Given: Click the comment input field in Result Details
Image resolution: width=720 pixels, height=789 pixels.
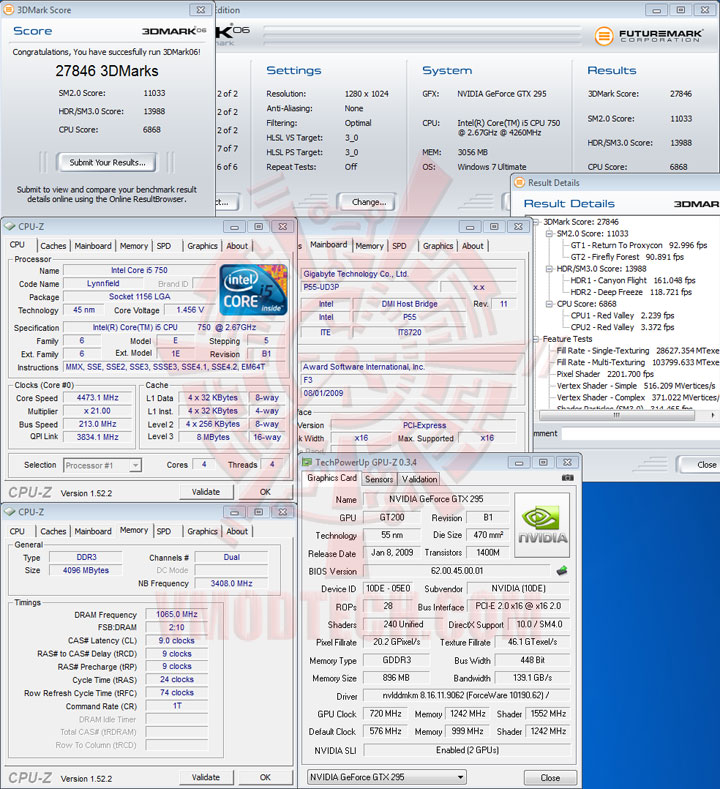Looking at the screenshot, I should pyautogui.click(x=641, y=433).
